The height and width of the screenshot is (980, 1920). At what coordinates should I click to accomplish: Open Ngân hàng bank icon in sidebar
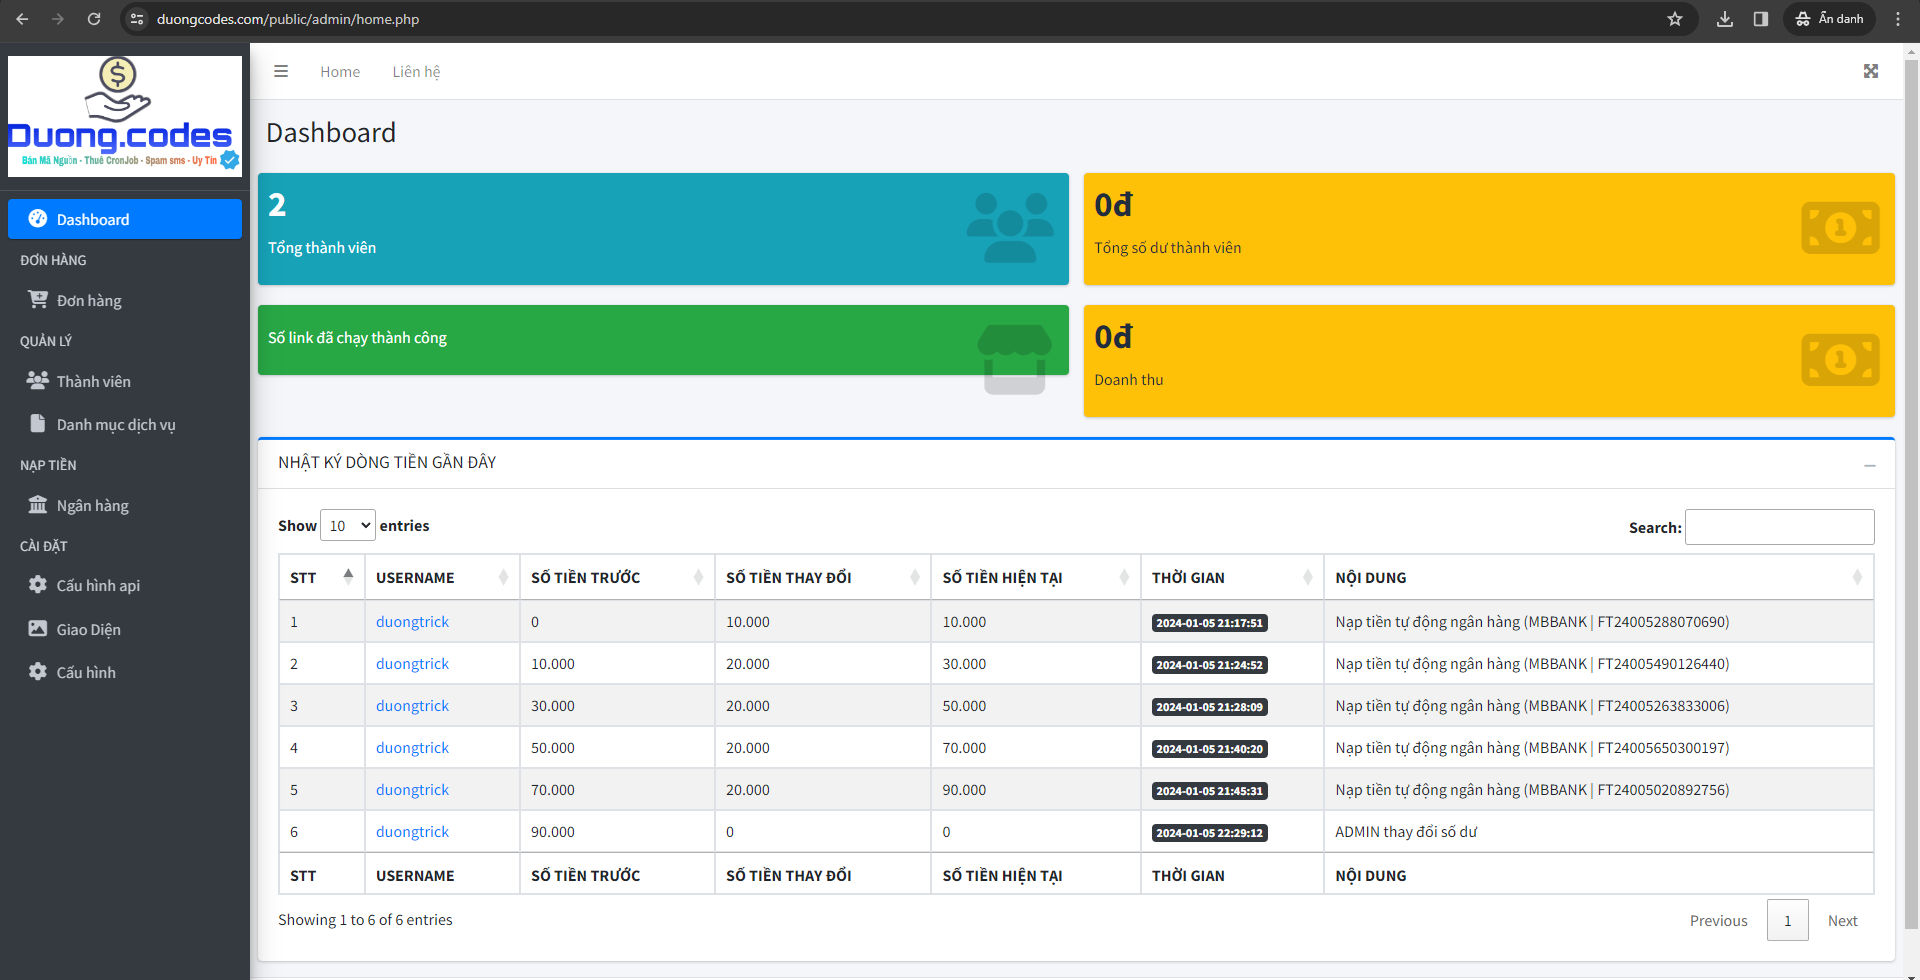click(38, 505)
